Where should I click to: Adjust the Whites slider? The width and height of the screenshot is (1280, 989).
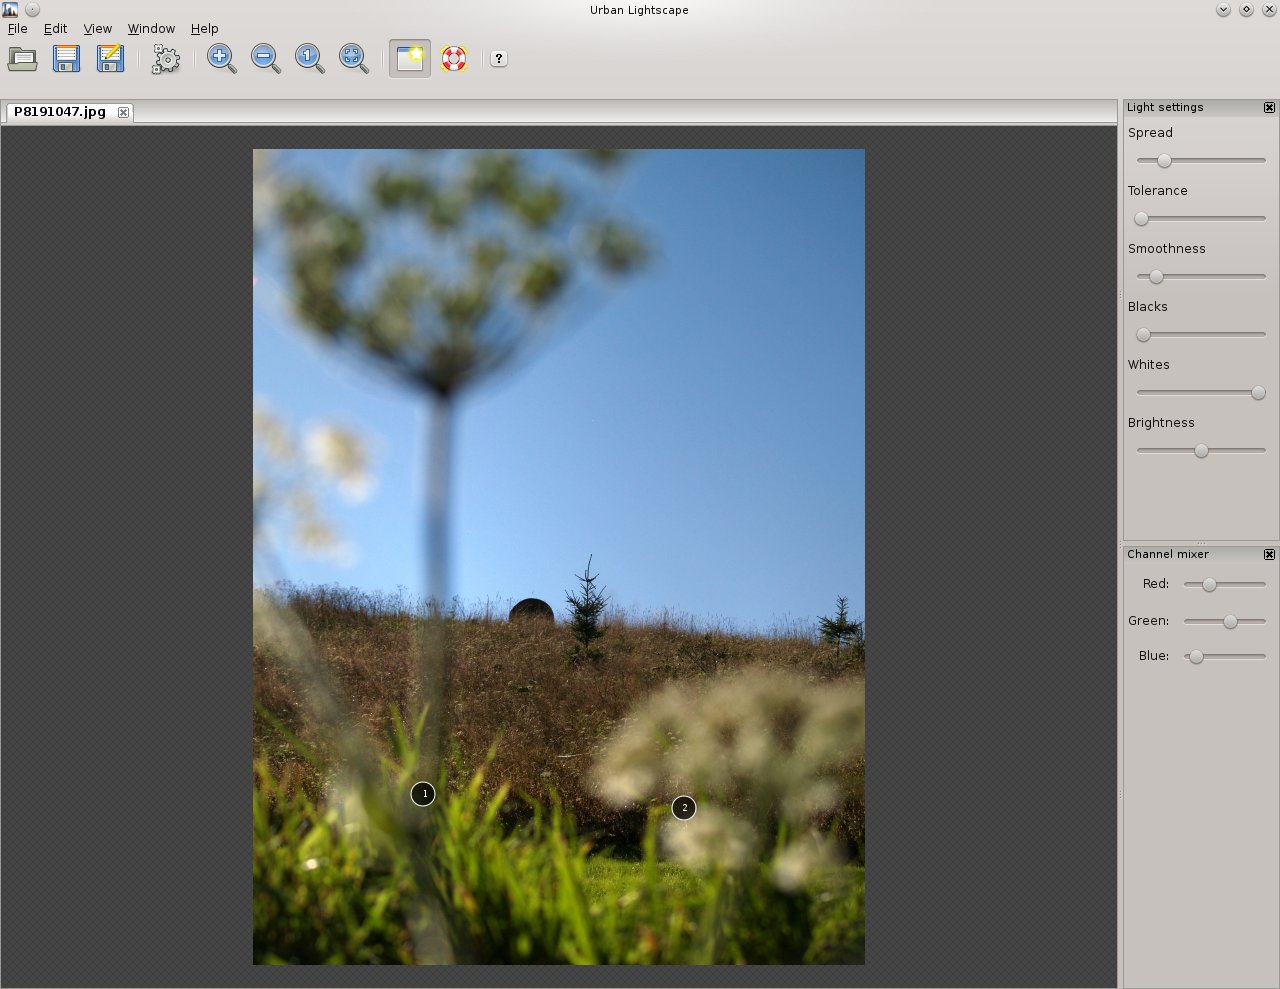[1201, 392]
